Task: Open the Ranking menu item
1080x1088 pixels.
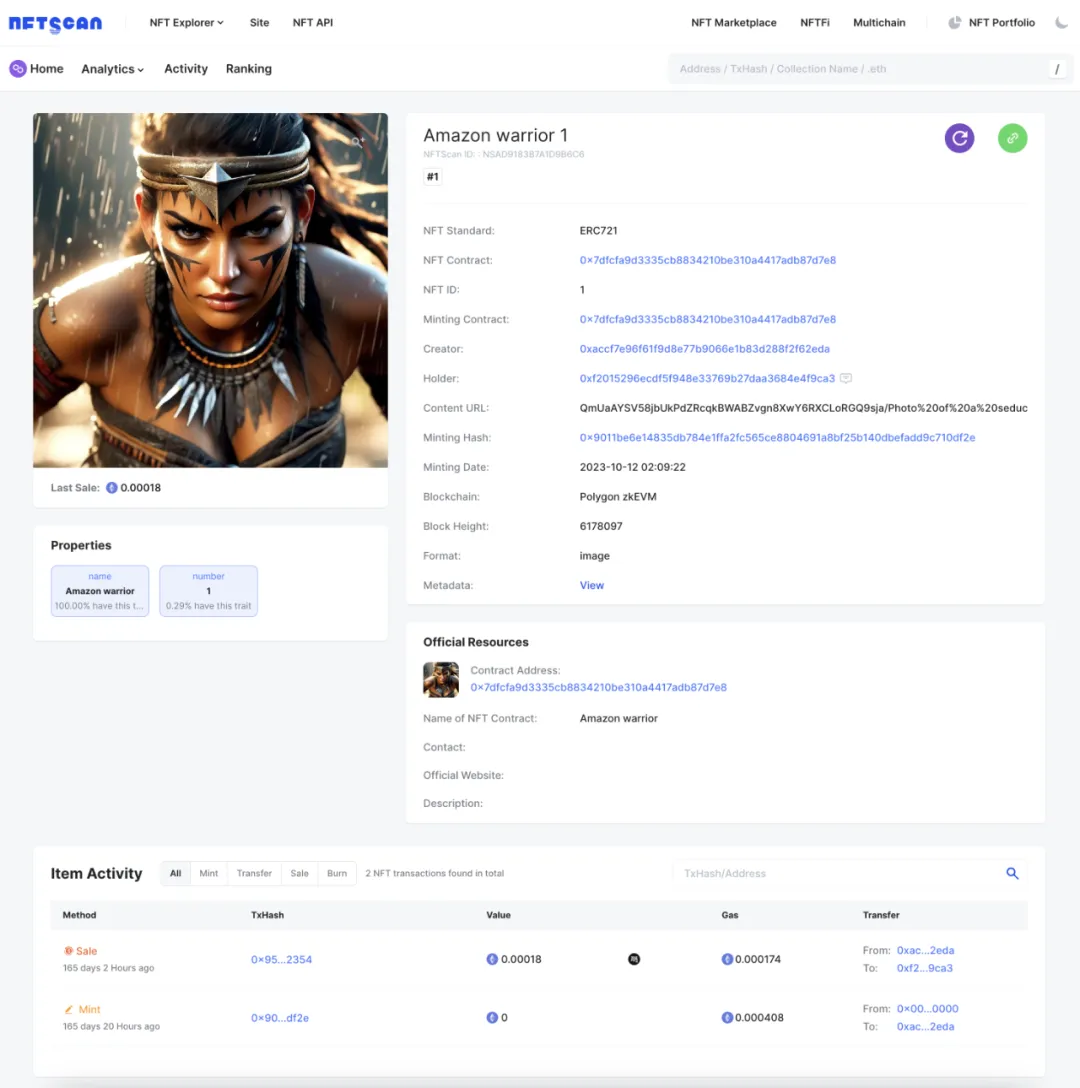Action: pyautogui.click(x=248, y=69)
